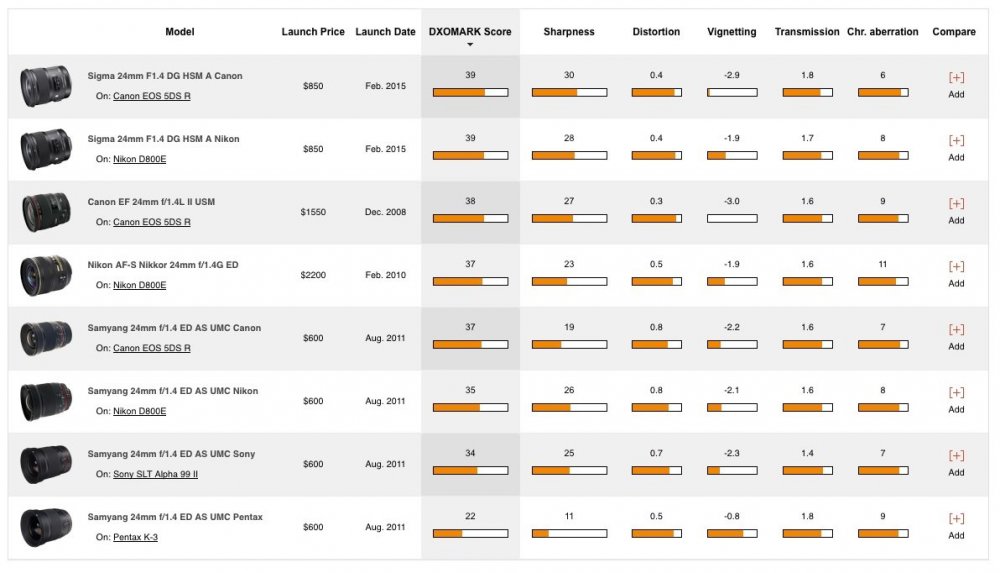Toggle sort arrow under DXOMARK Score
The width and height of the screenshot is (1000, 573).
470,45
